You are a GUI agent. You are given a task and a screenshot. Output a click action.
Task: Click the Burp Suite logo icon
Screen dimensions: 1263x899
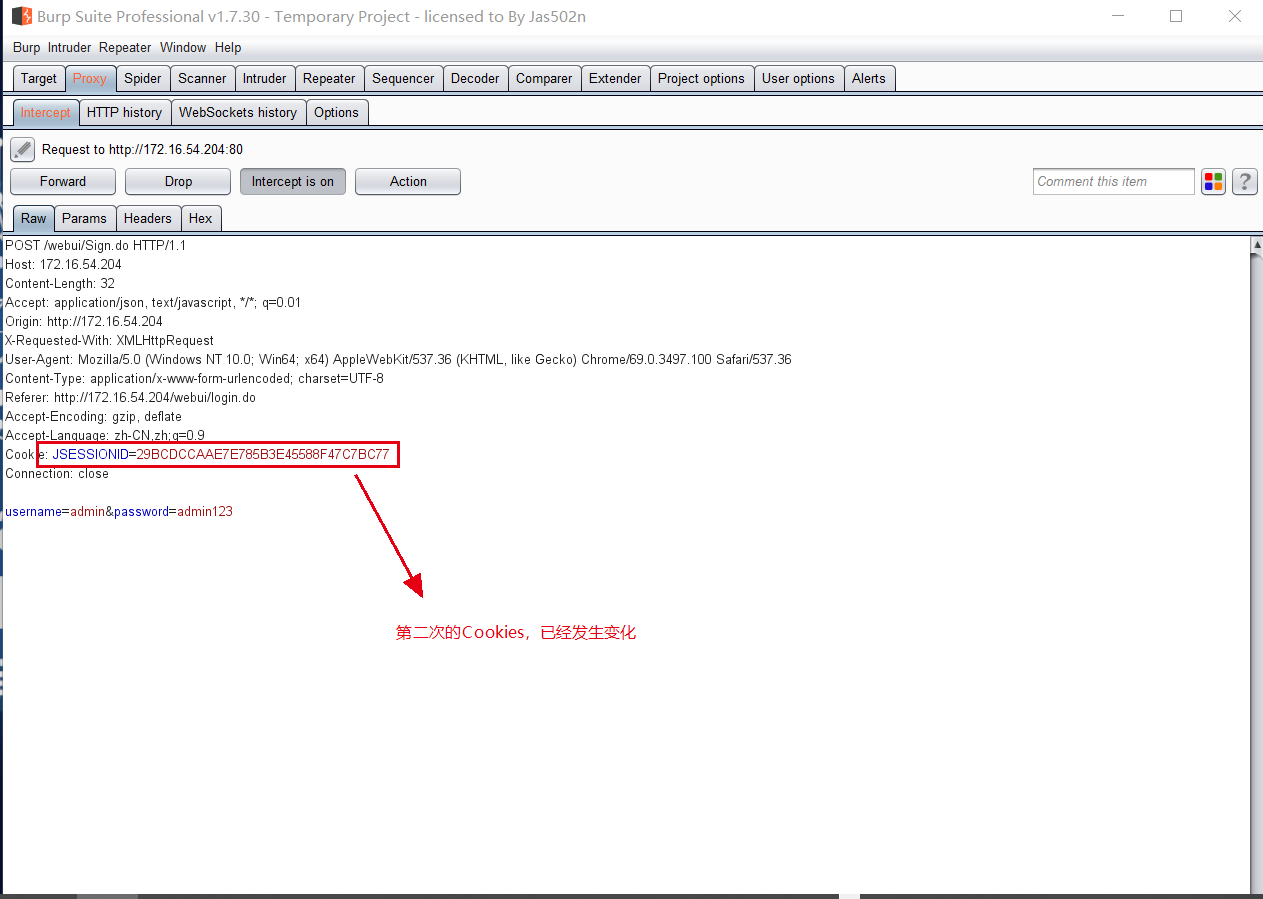point(22,16)
